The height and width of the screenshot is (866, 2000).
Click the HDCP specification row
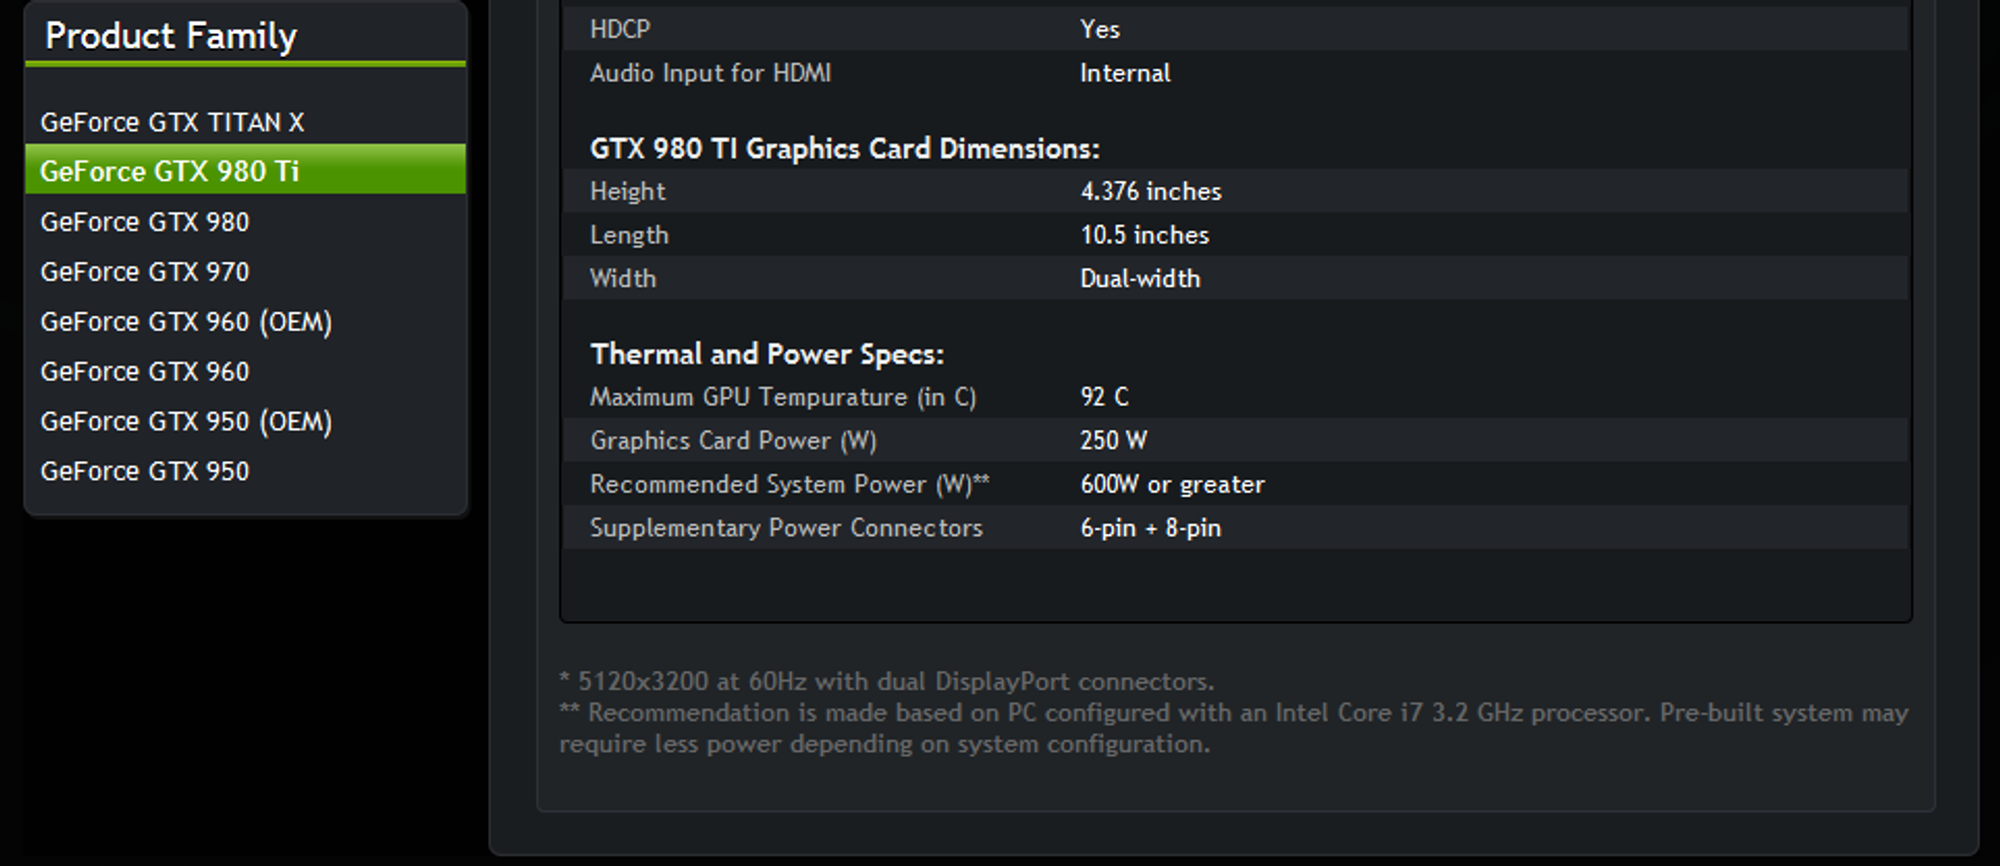pyautogui.click(x=1236, y=29)
